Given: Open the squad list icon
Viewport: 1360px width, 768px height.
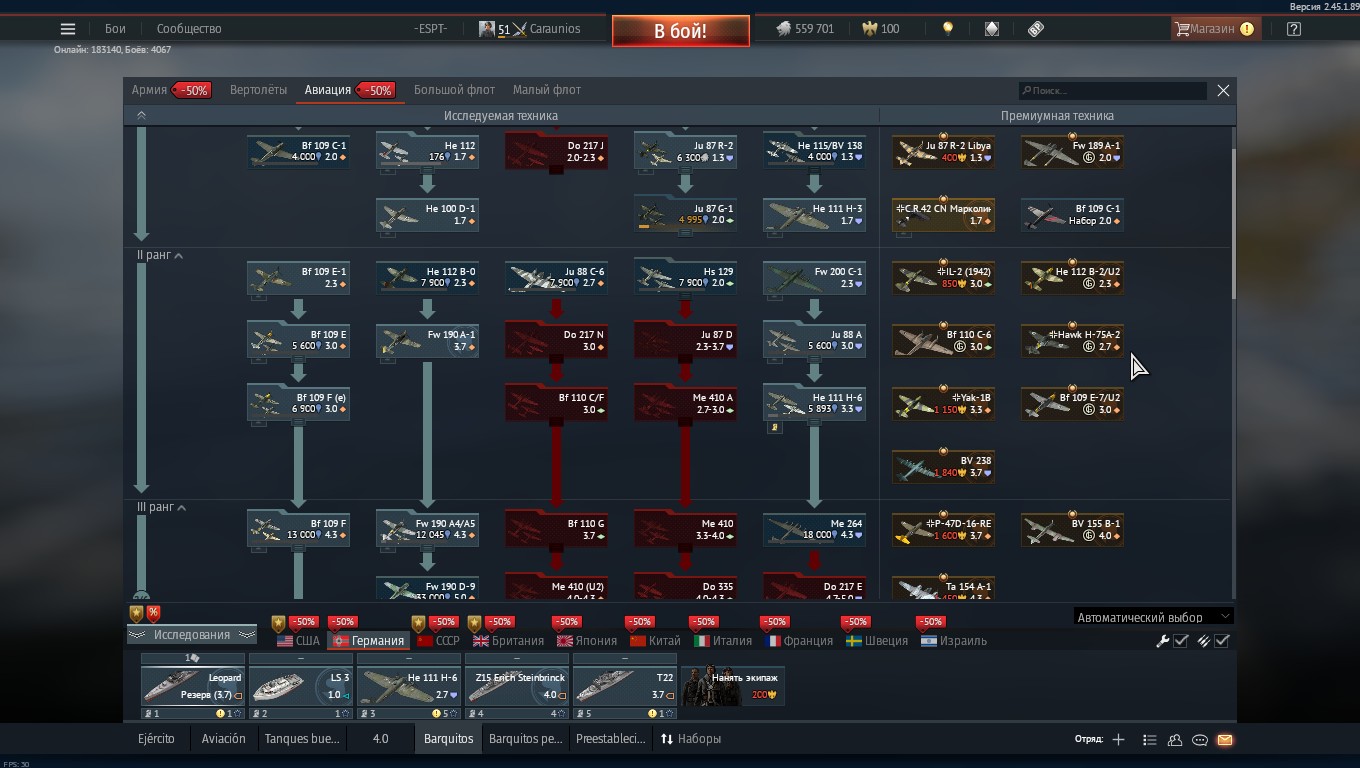Looking at the screenshot, I should (x=1149, y=740).
